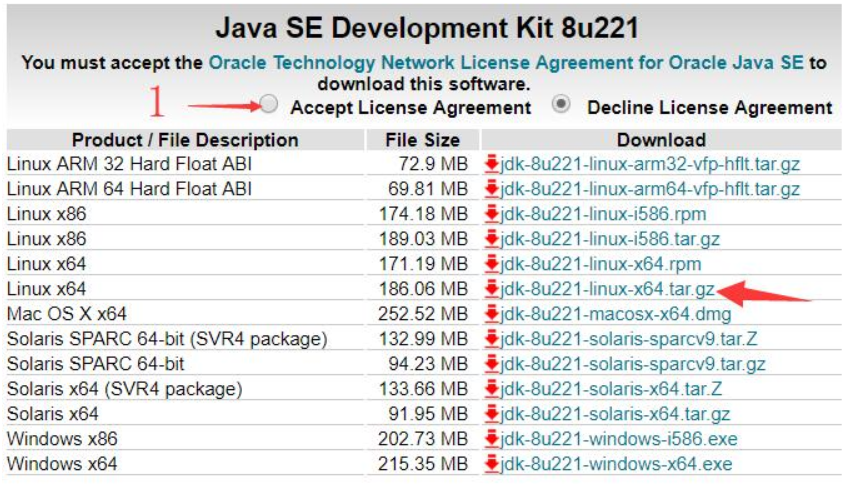Click the 91.95 MB file size cell

coord(428,414)
